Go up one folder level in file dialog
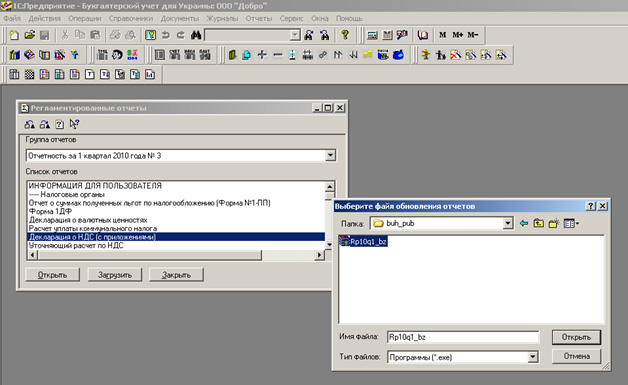 (539, 223)
